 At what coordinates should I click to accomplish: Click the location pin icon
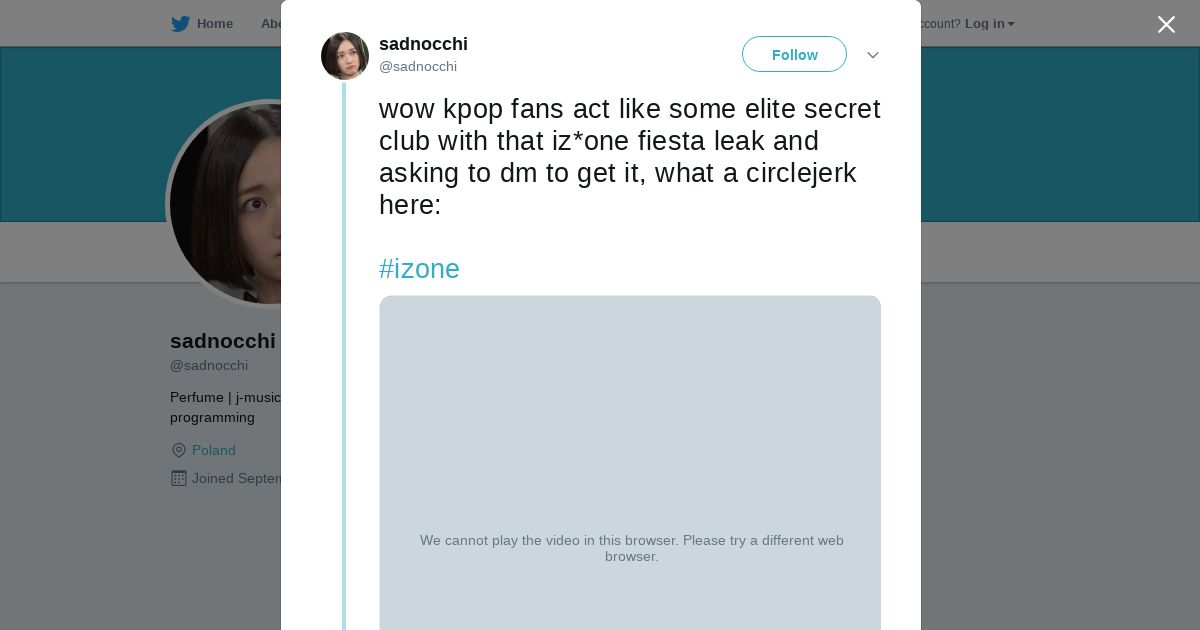tap(179, 451)
